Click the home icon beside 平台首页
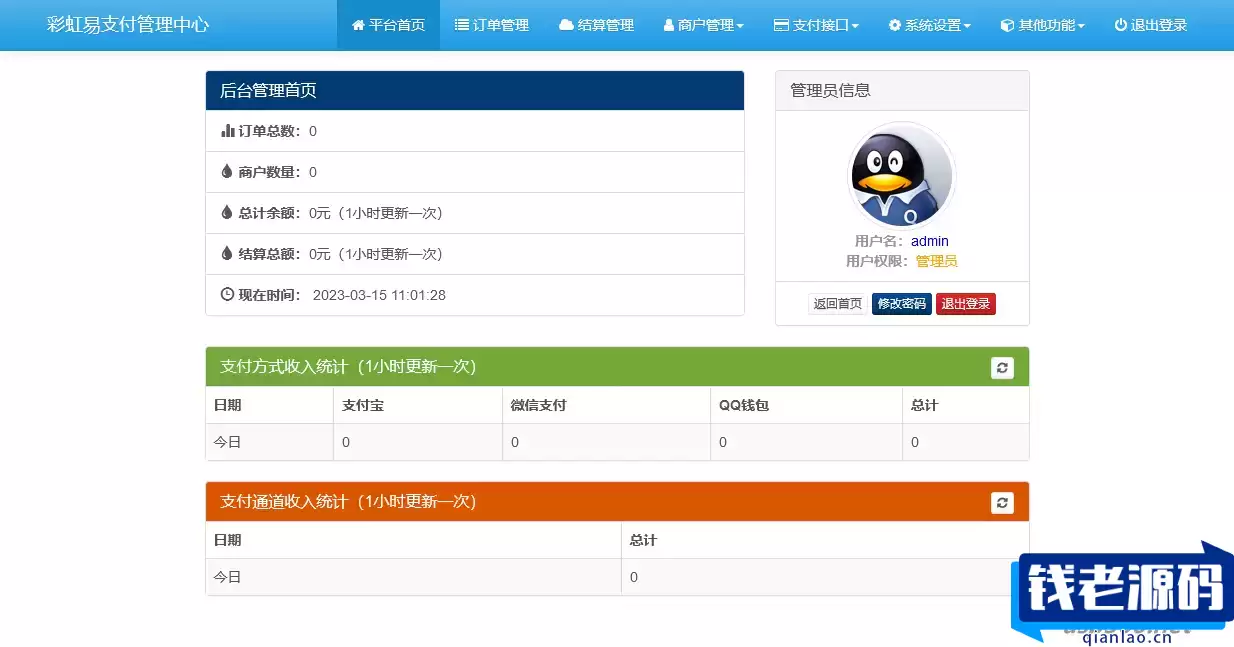The image size is (1234, 647). pos(358,25)
